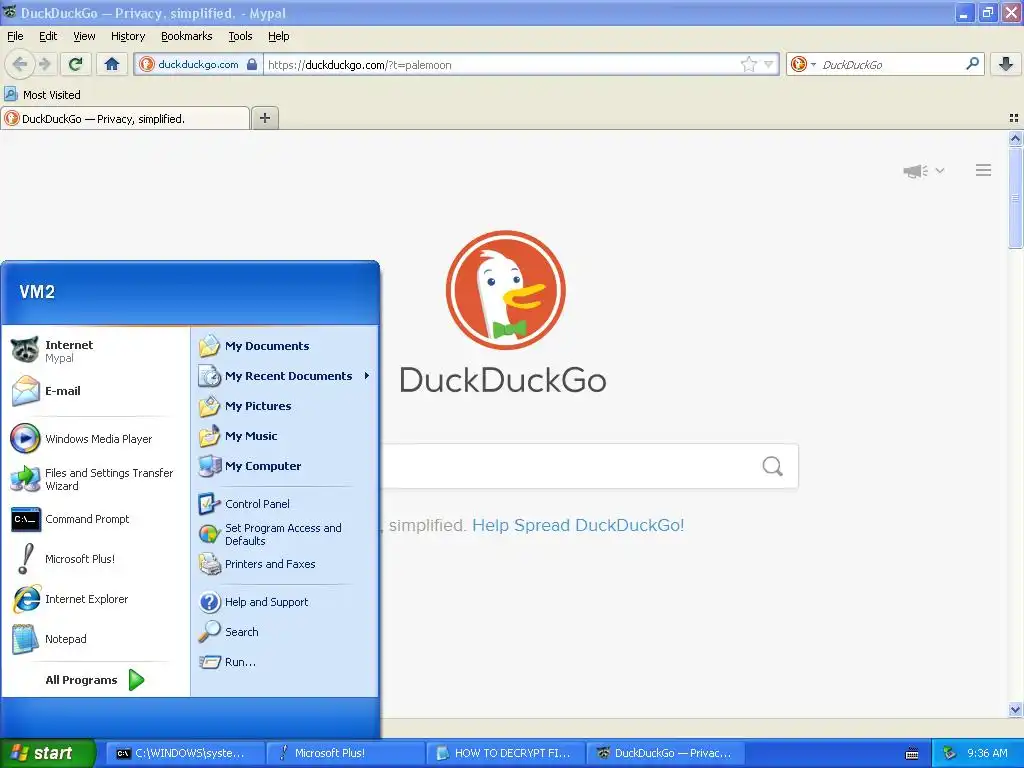The height and width of the screenshot is (768, 1024).
Task: Launch Internet Mypal from Start menu
Action: (95, 351)
